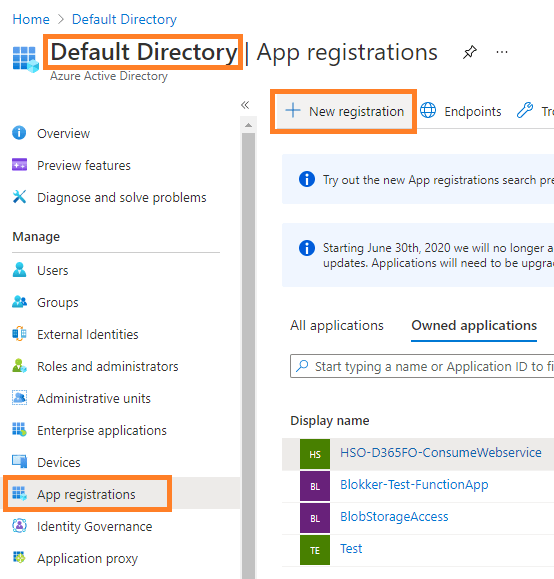Image resolution: width=554 pixels, height=579 pixels.
Task: Open Blokker-Test-FunctionApp registration
Action: pos(414,484)
